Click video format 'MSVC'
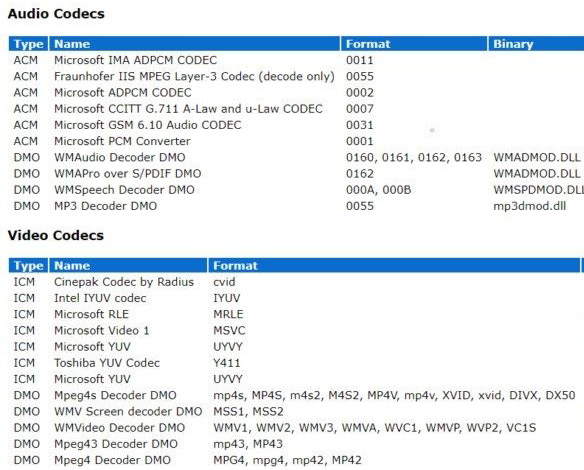This screenshot has width=584, height=470. pyautogui.click(x=229, y=330)
